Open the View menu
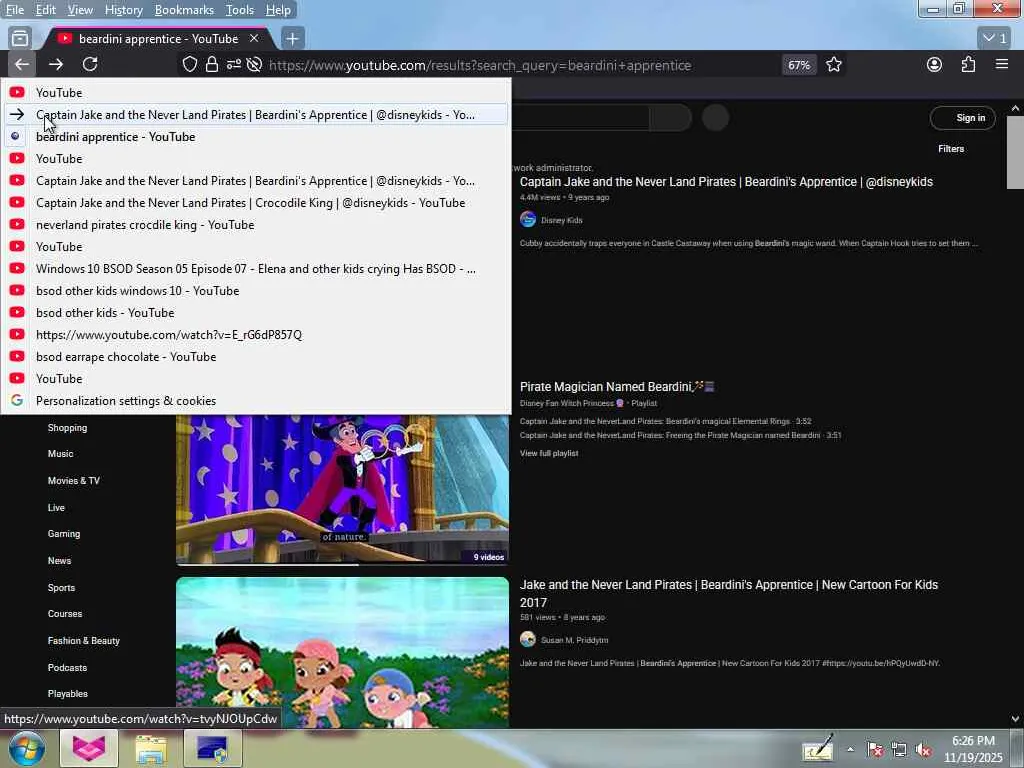This screenshot has width=1024, height=768. 80,10
